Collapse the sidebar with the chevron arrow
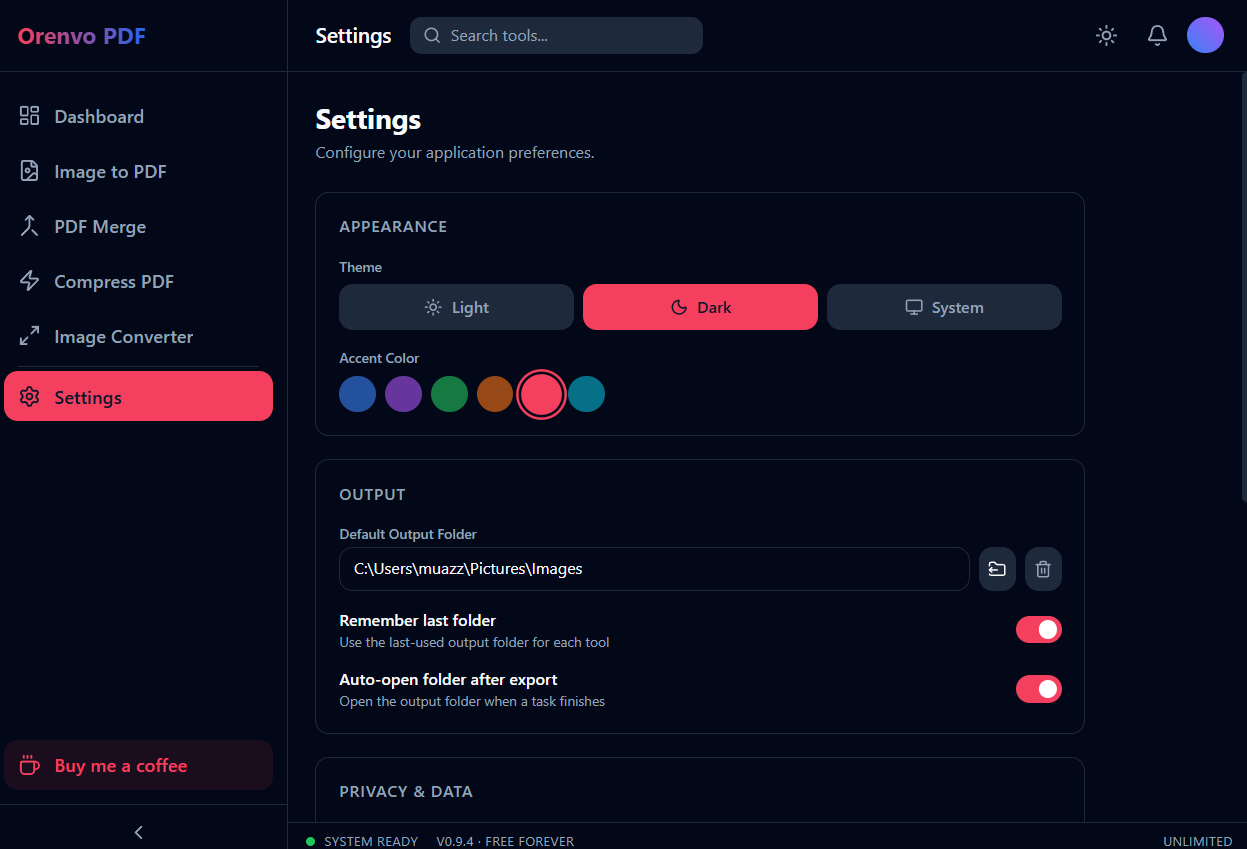The width and height of the screenshot is (1247, 849). coord(139,832)
